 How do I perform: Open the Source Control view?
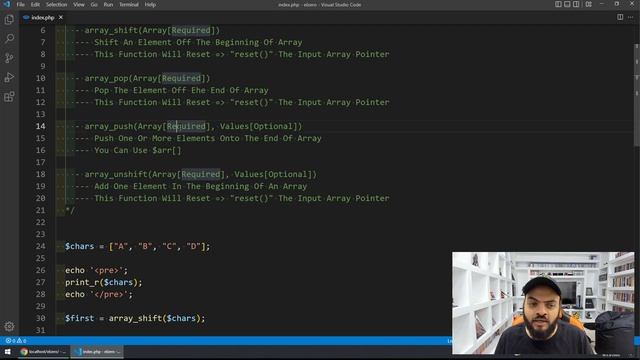(9, 58)
